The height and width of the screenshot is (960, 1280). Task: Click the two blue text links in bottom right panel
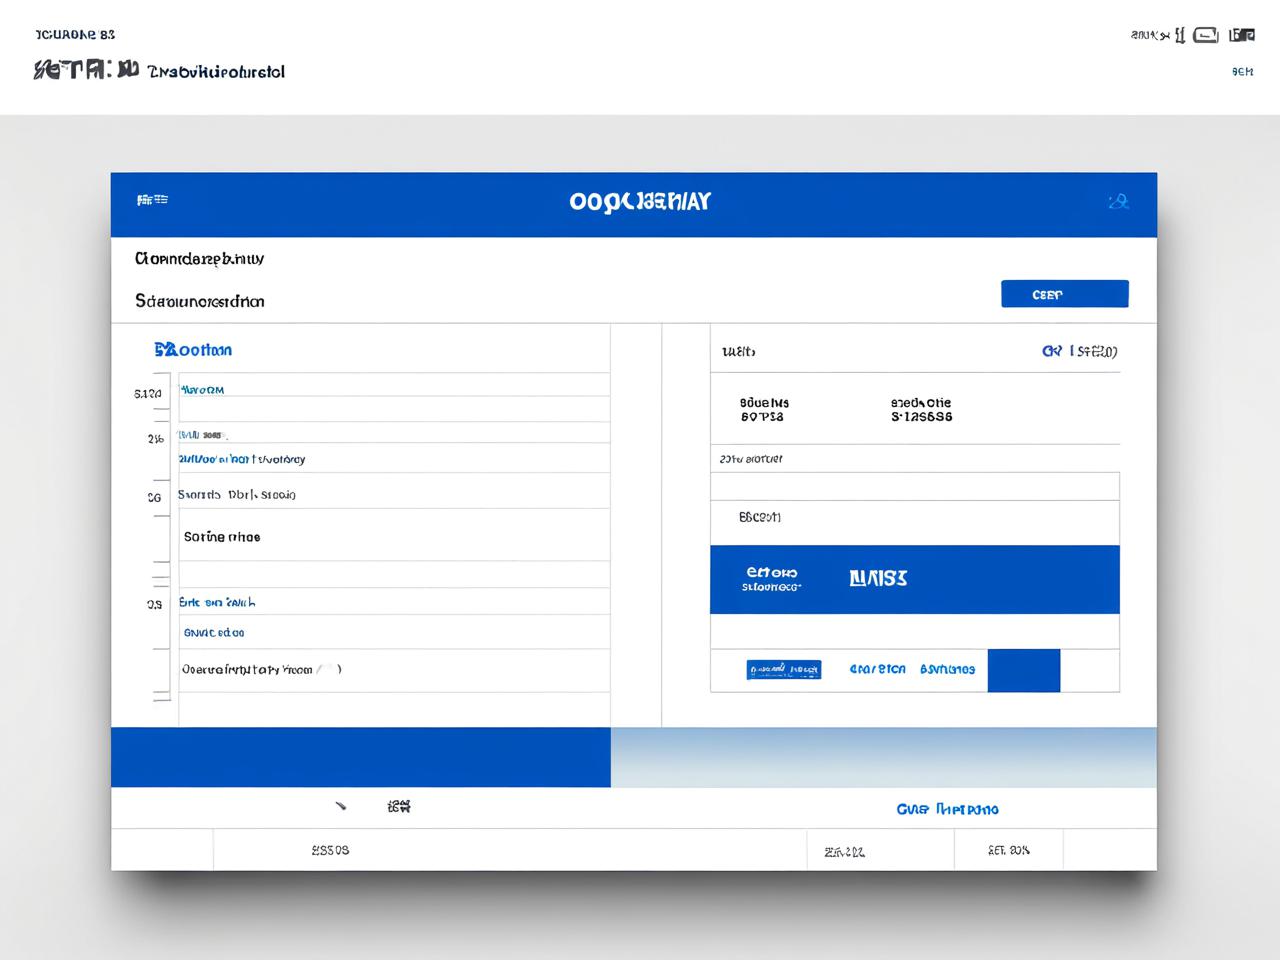912,669
